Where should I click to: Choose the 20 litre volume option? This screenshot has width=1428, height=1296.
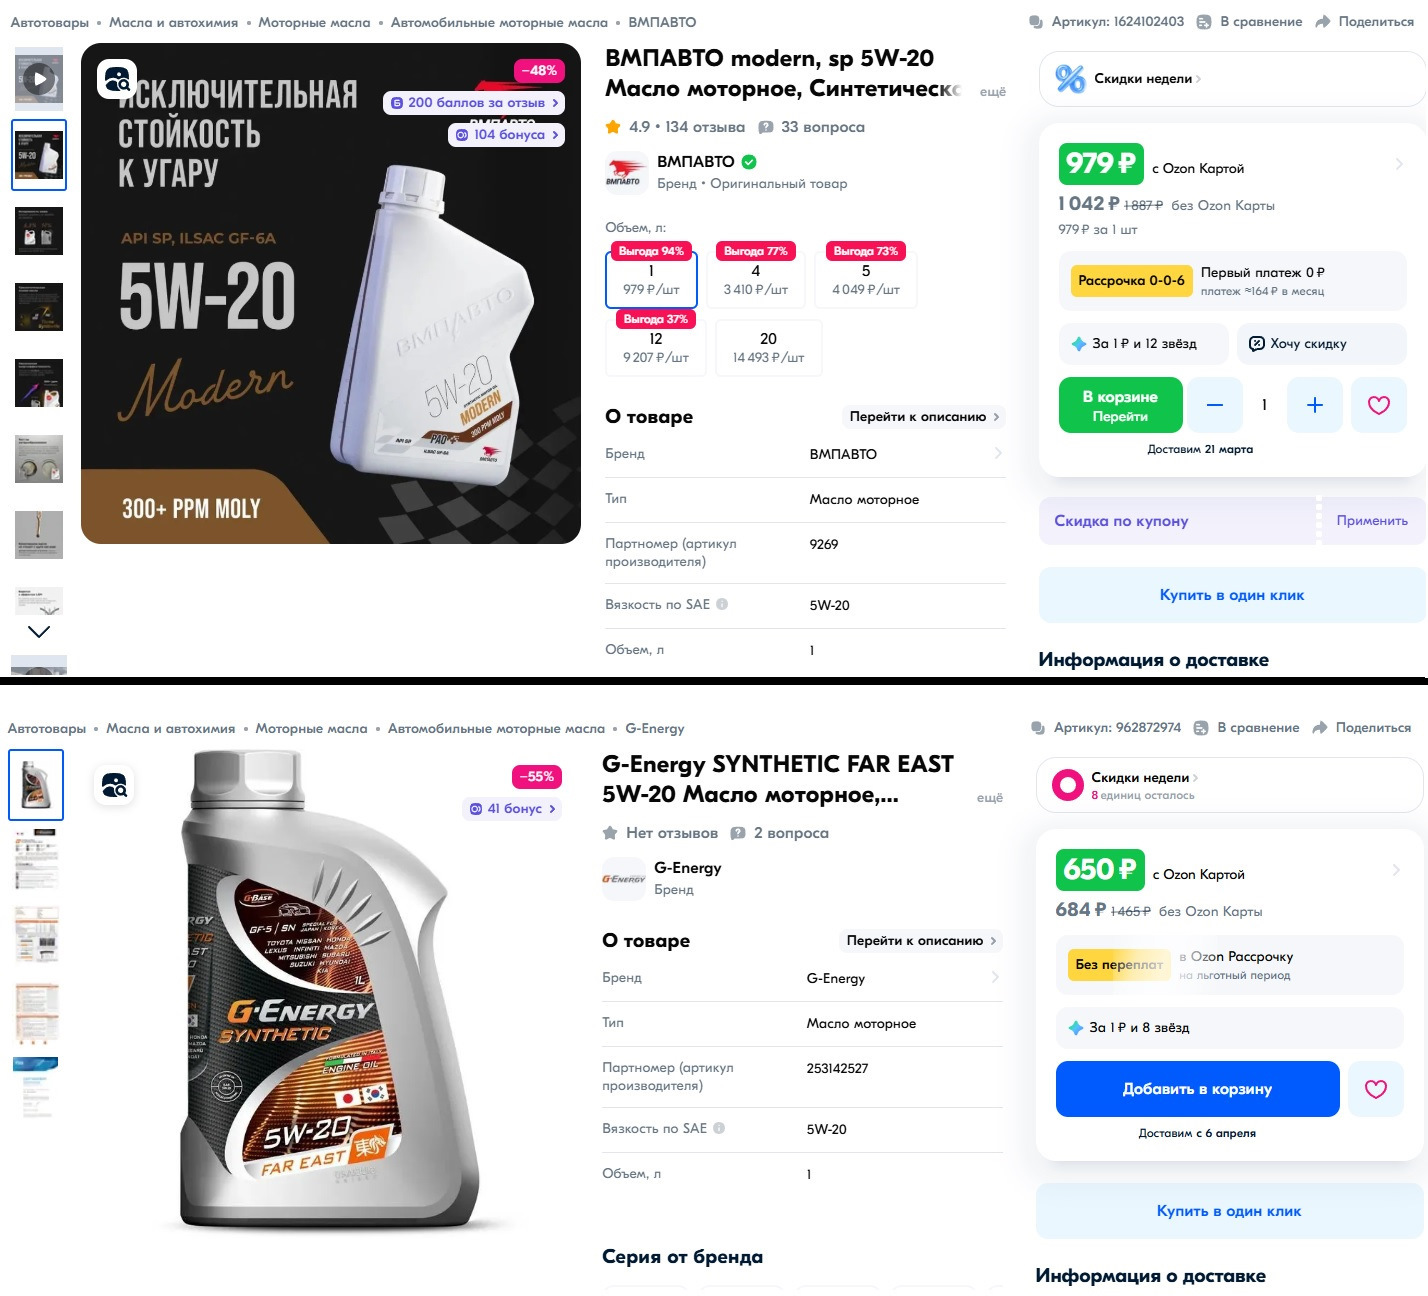768,348
